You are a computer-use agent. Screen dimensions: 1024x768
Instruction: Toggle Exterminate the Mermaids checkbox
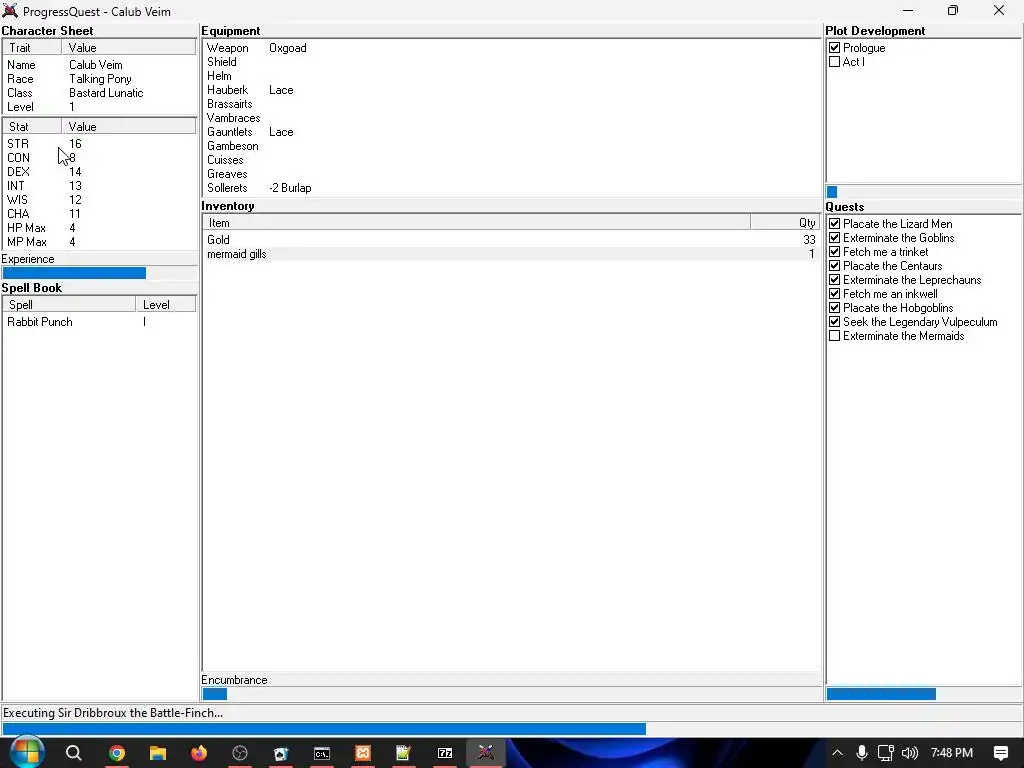coord(834,336)
